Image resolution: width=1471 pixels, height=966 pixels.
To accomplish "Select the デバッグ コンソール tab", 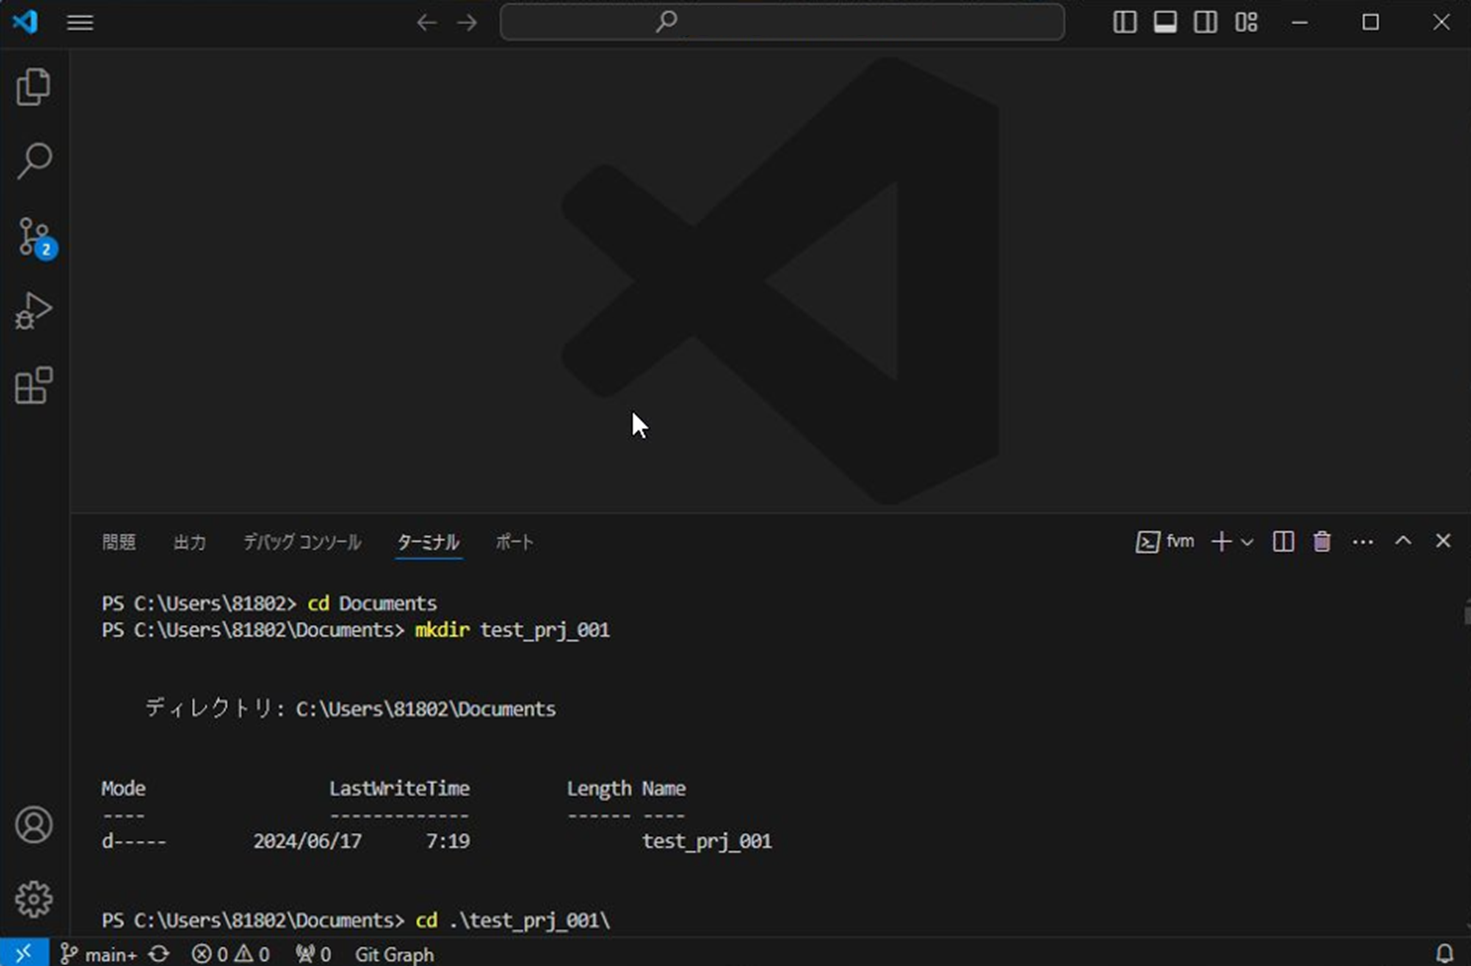I will 302,542.
